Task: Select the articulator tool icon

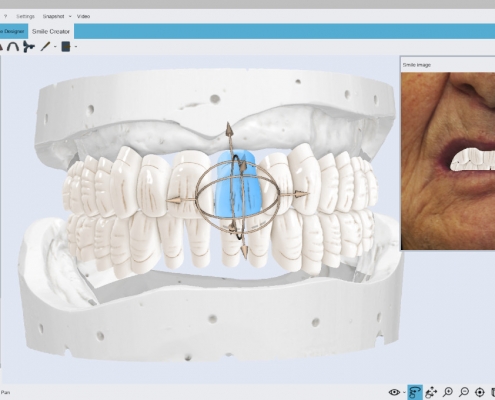Action: click(29, 47)
